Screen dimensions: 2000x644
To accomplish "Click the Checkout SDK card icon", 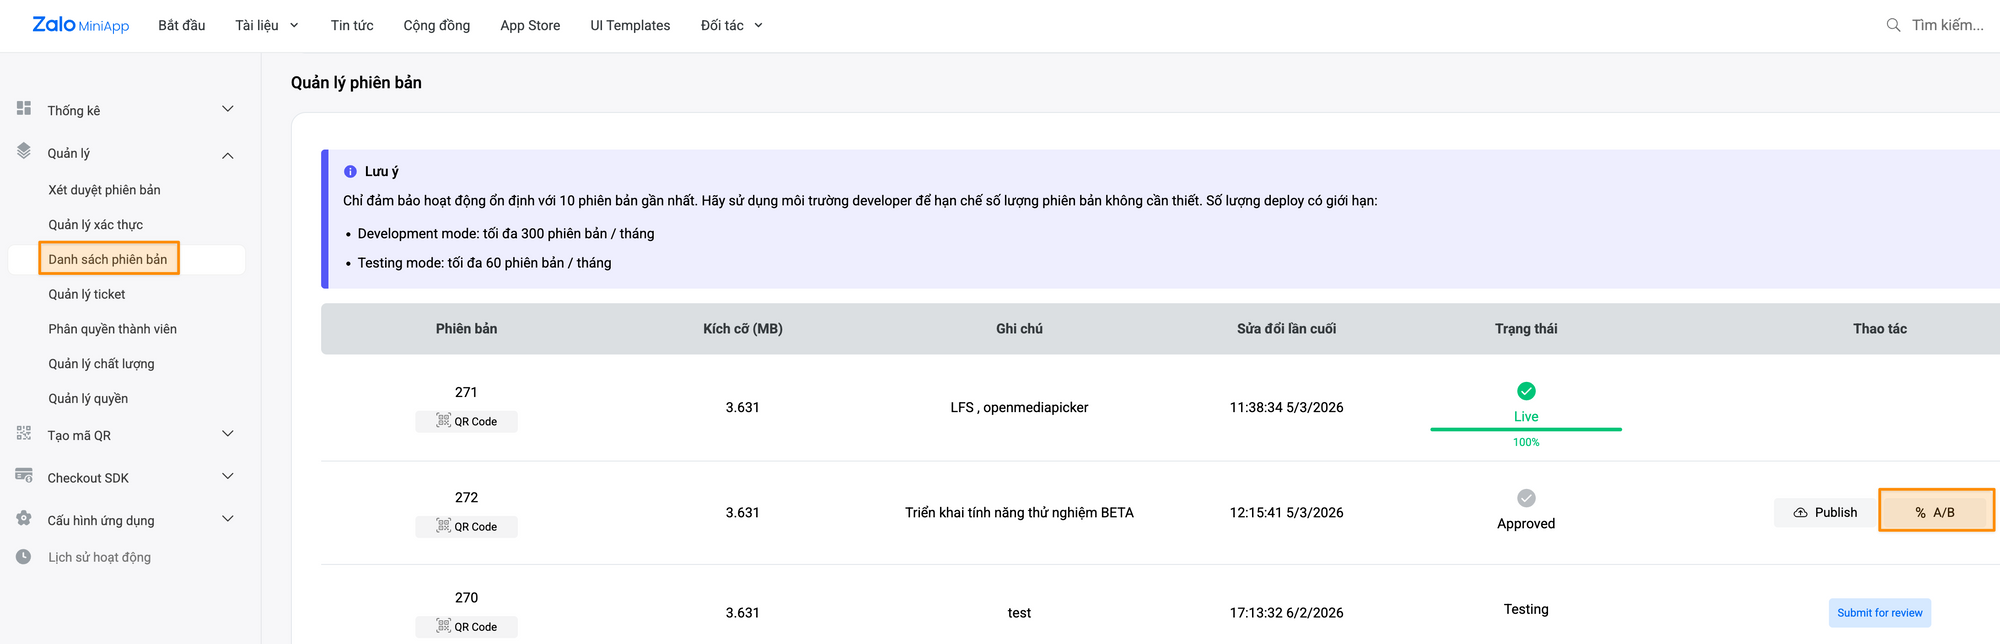I will (24, 476).
